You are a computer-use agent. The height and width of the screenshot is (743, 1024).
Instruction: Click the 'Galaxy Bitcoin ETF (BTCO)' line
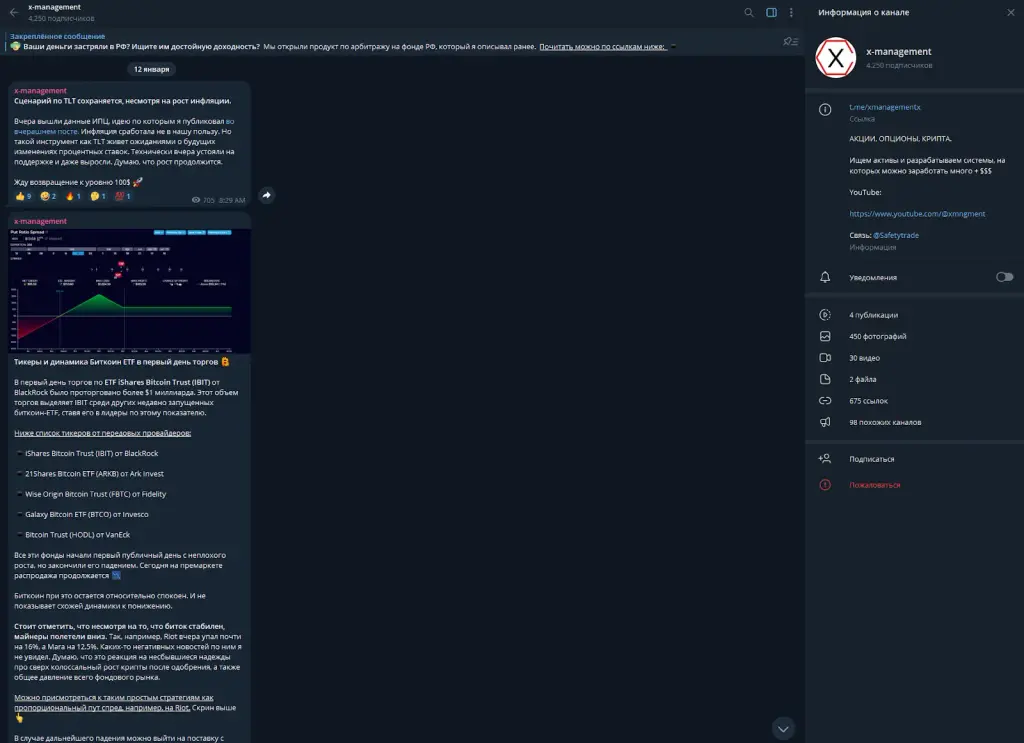86,514
